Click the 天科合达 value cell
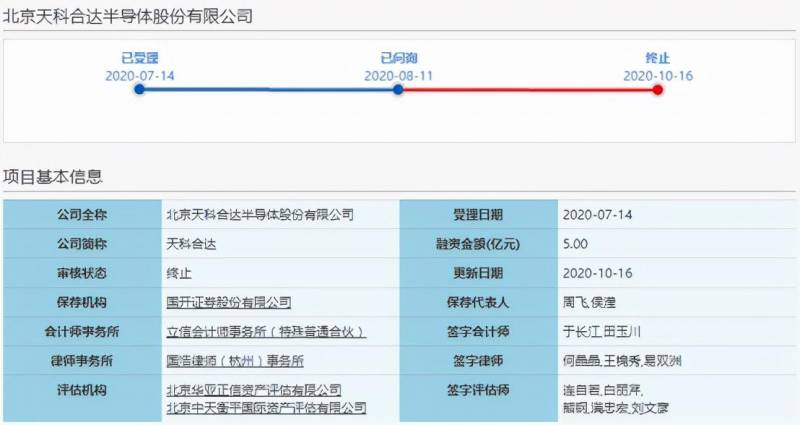Viewport: 800px width, 425px height. tap(280, 244)
